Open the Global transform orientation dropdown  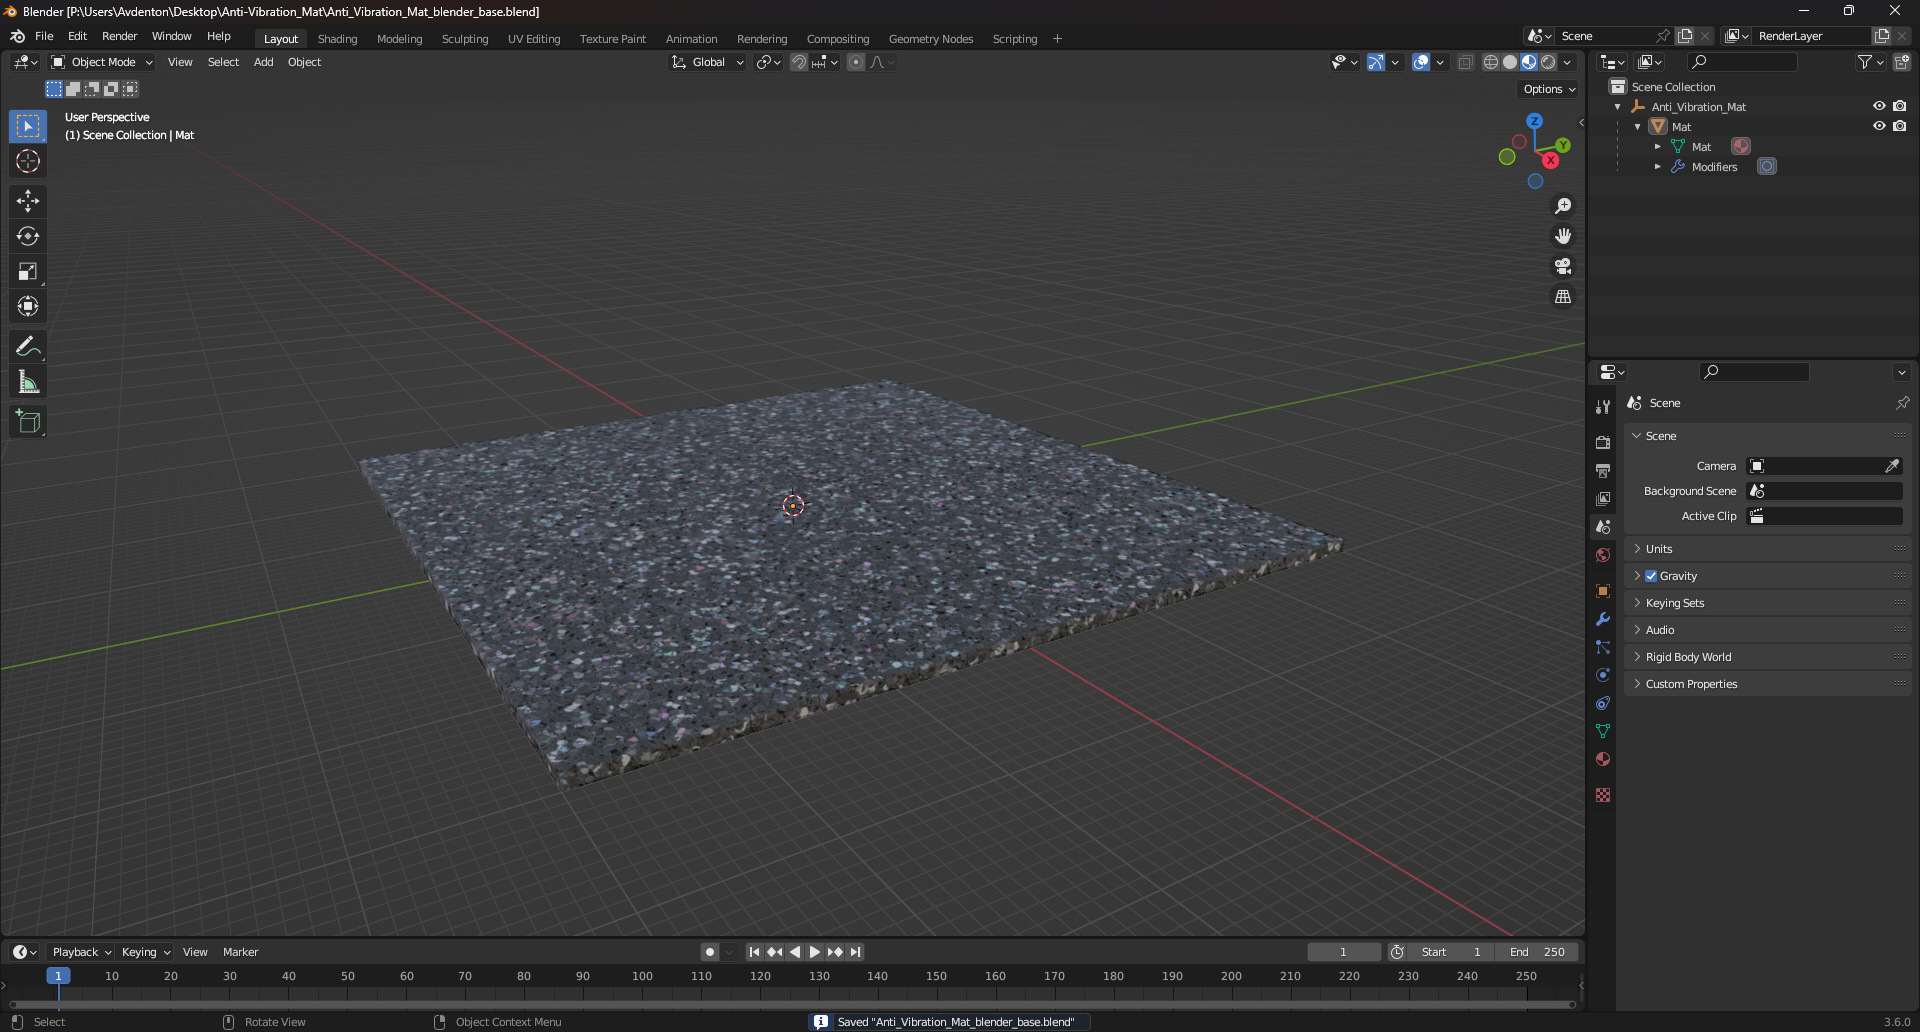[708, 62]
